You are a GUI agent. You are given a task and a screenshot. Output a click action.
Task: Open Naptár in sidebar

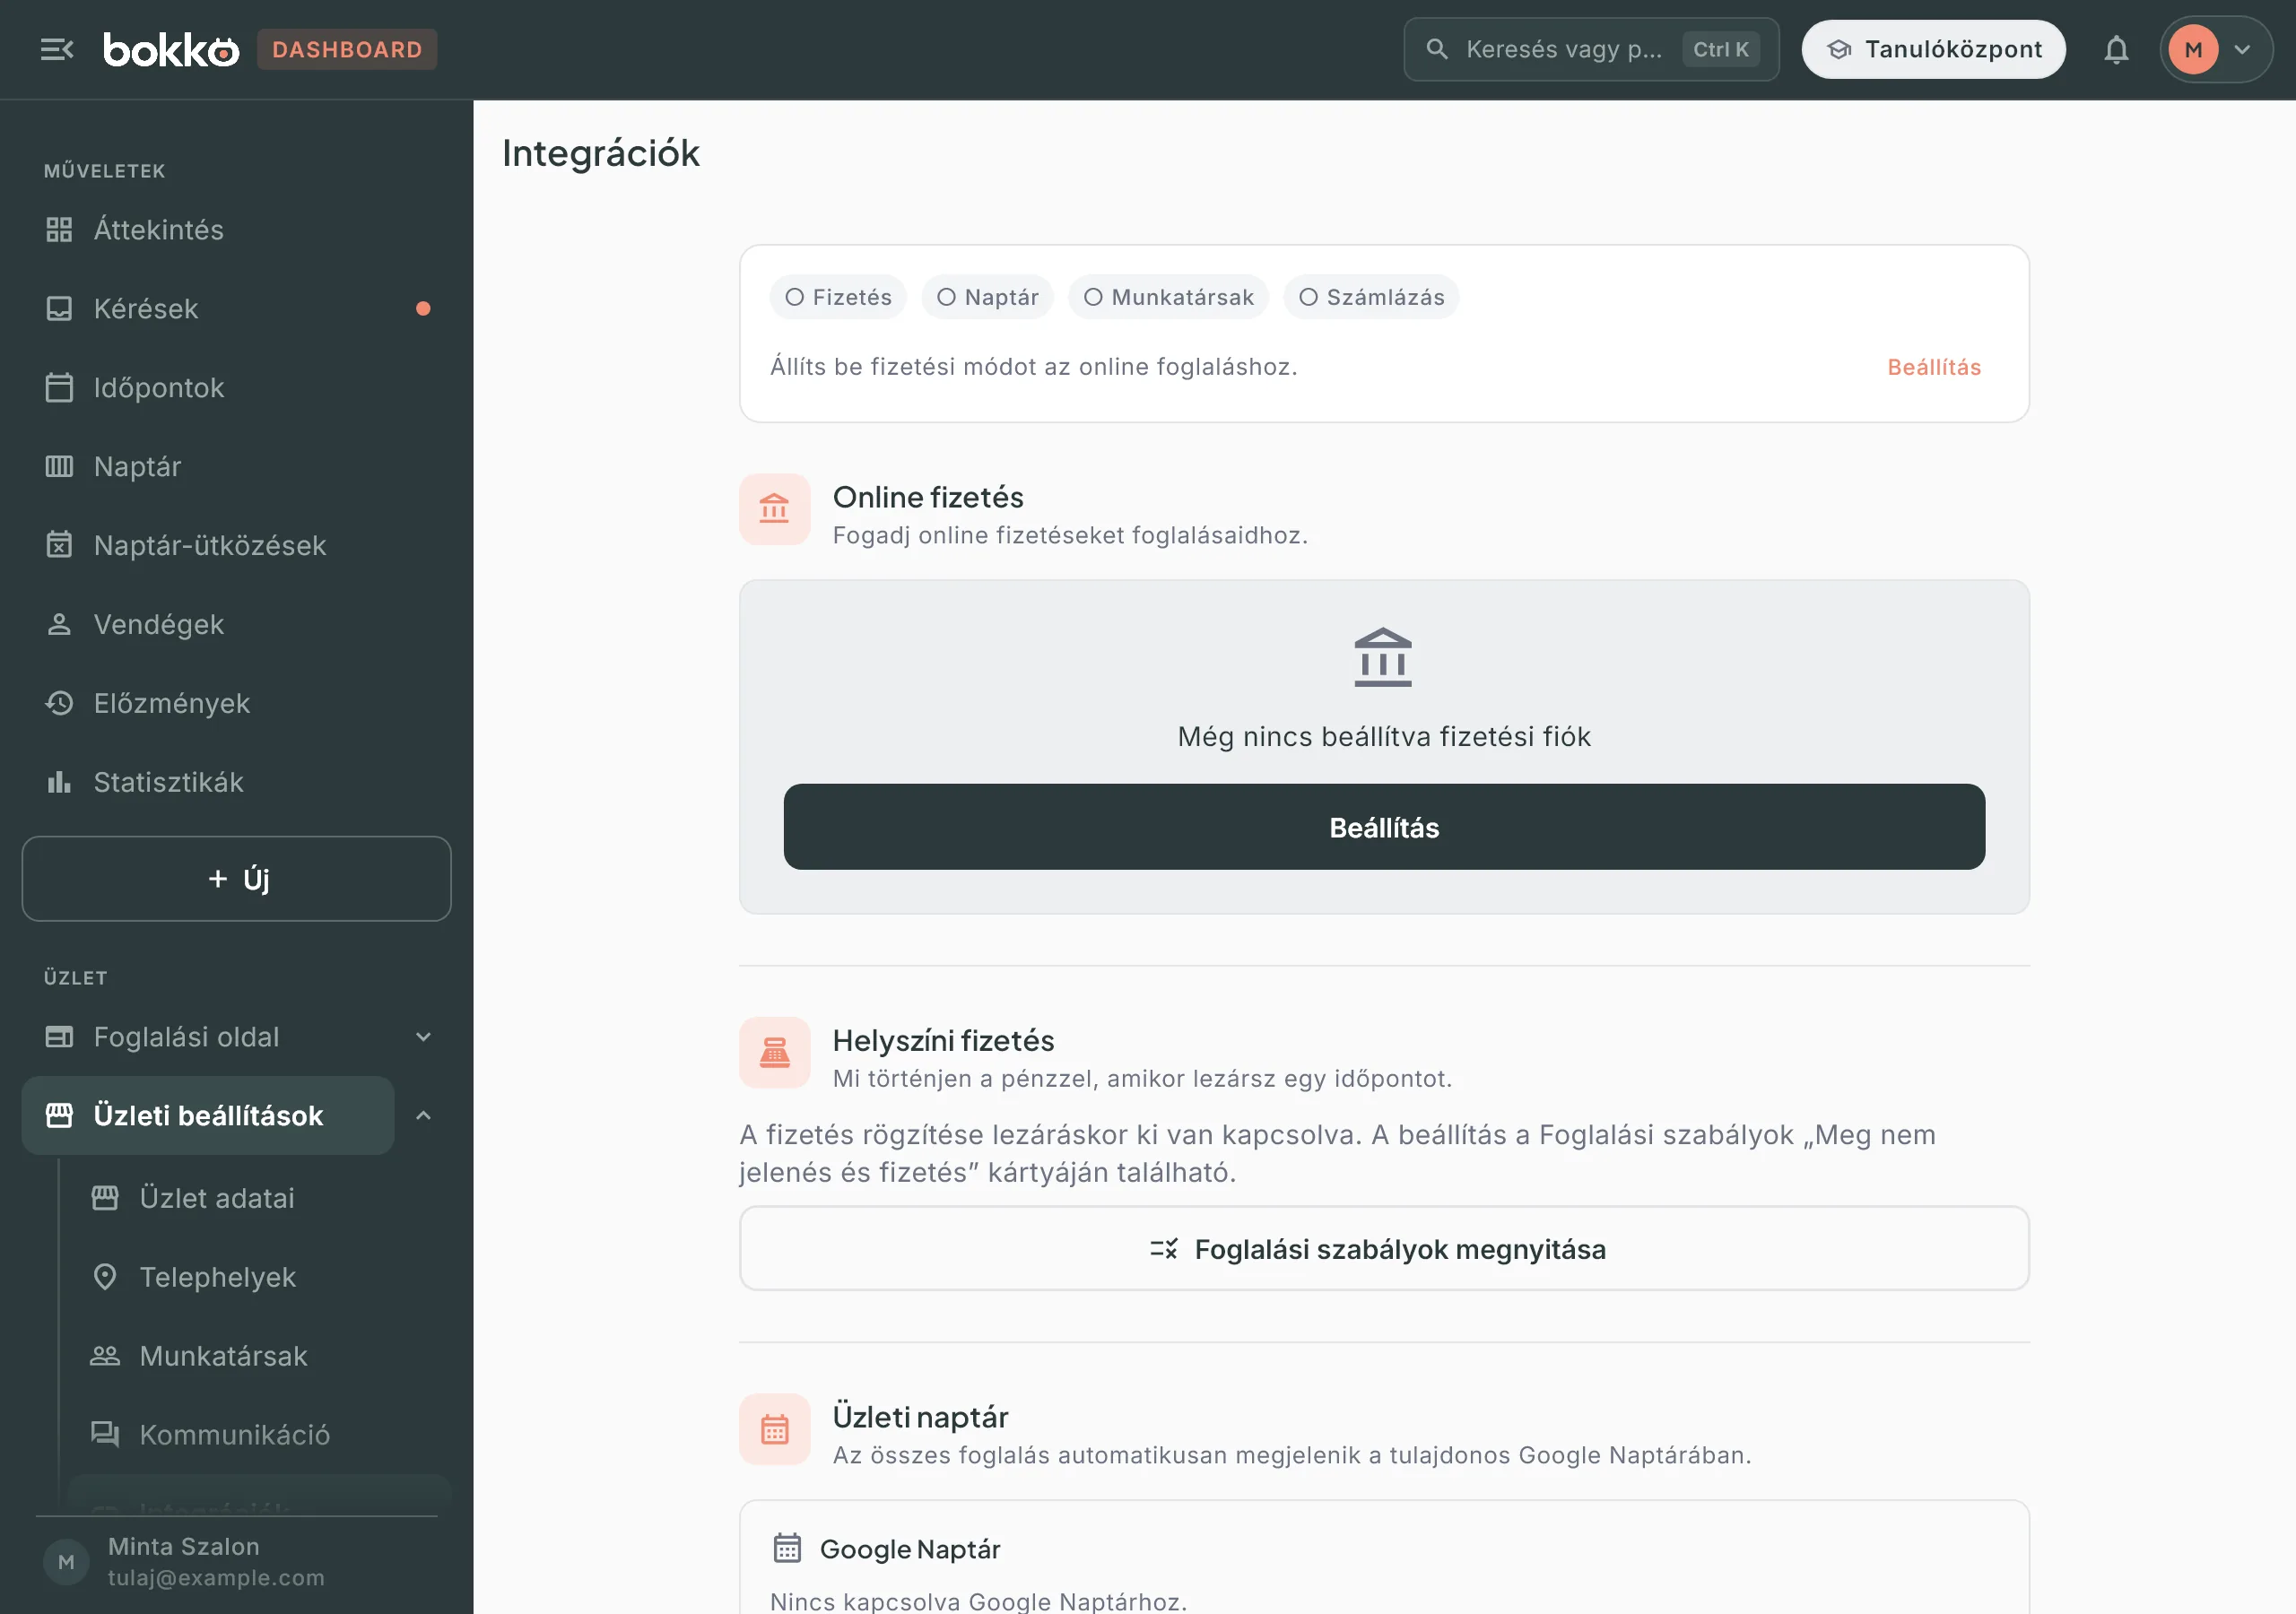pyautogui.click(x=236, y=466)
